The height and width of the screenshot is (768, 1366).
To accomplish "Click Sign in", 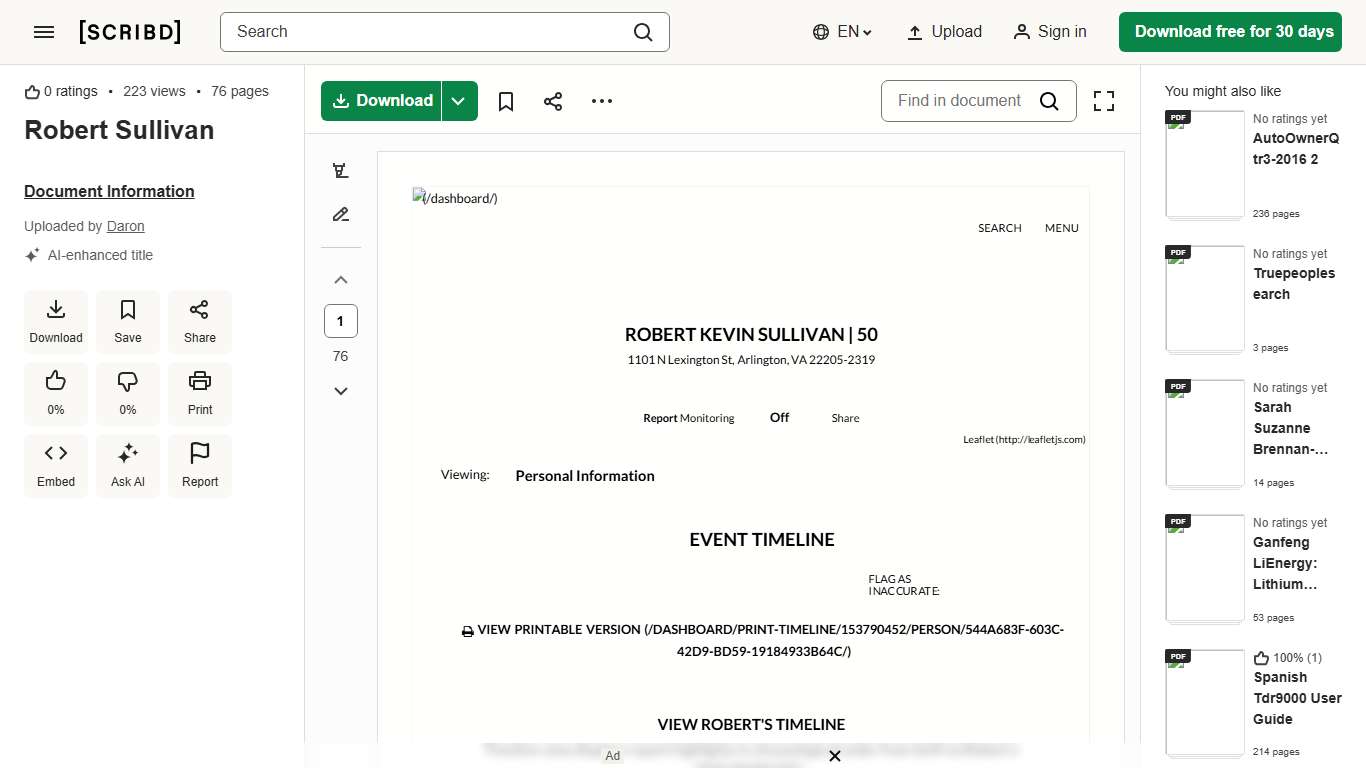I will point(1050,31).
